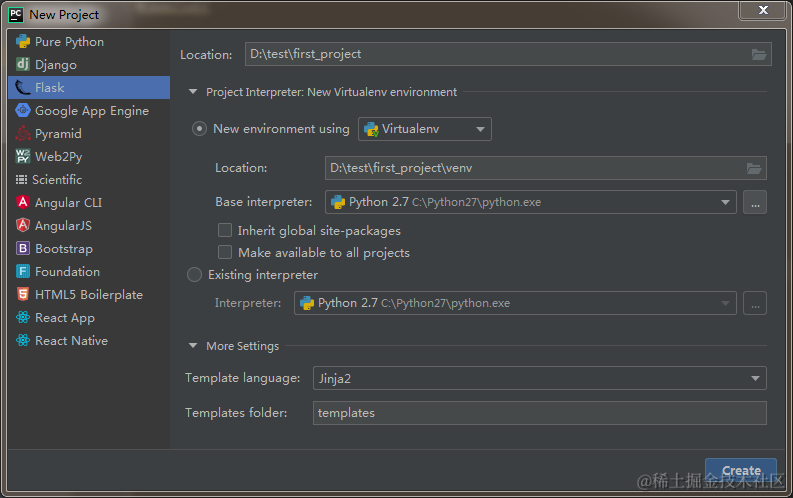Viewport: 793px width, 498px height.
Task: Click the PyCharm logo in the title bar
Action: pyautogui.click(x=16, y=15)
